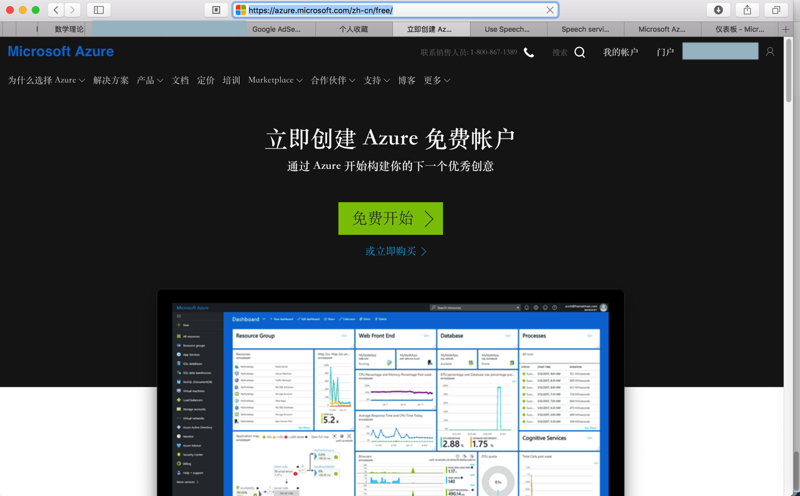Switch to the 个人收藏 tab
This screenshot has width=800, height=496.
[354, 29]
